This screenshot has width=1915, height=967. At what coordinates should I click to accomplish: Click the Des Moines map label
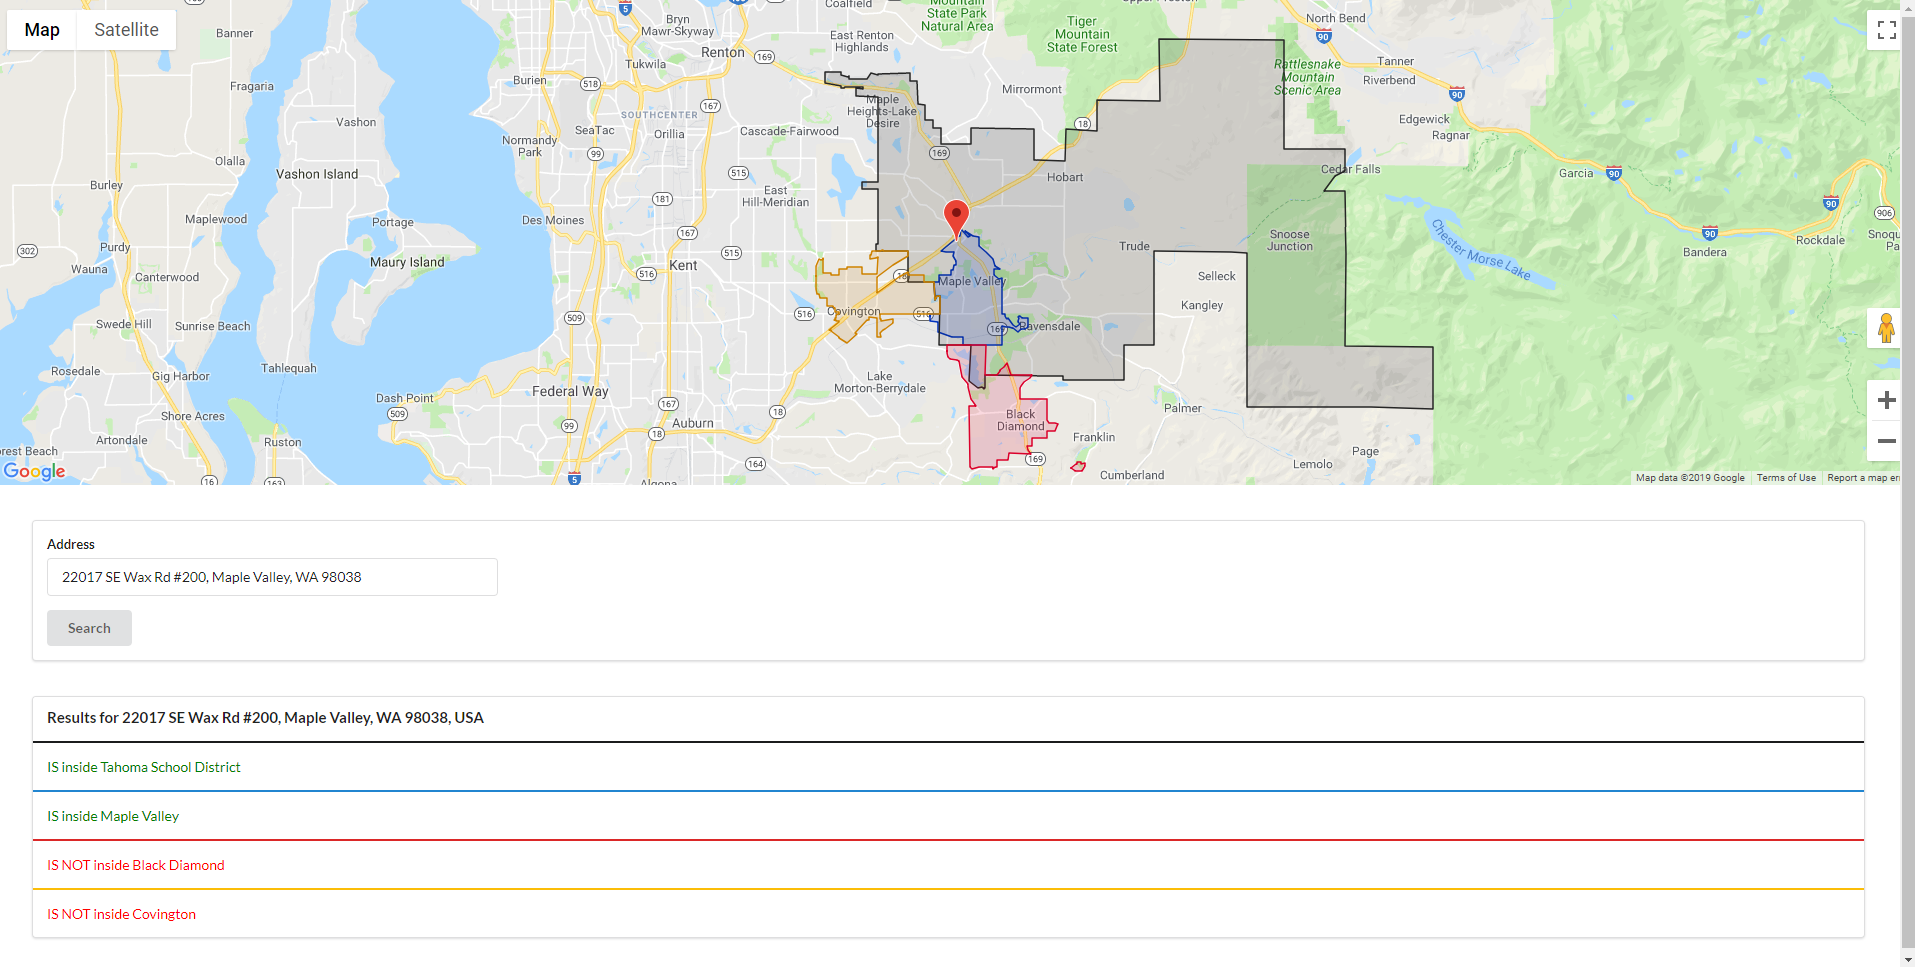pyautogui.click(x=553, y=220)
